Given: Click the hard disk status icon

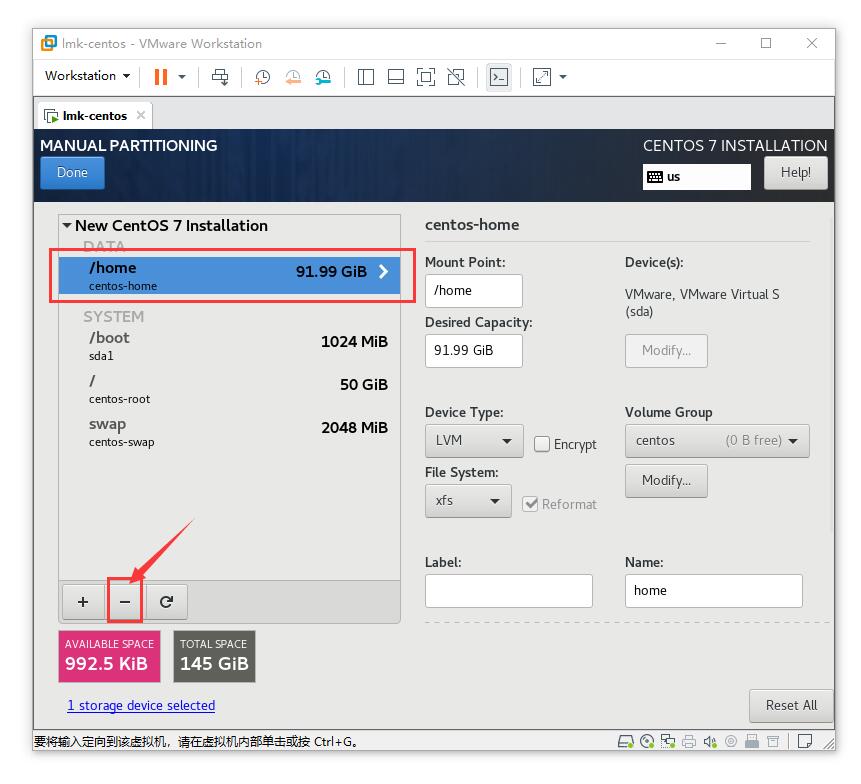Looking at the screenshot, I should click(x=625, y=742).
